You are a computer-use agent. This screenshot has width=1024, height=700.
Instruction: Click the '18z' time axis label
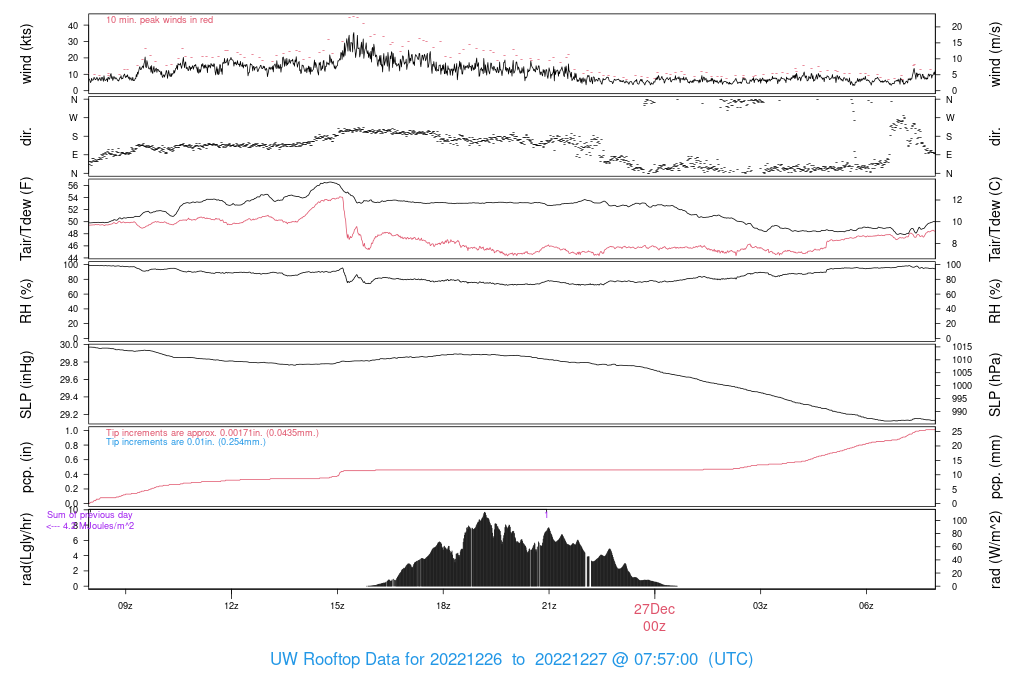(443, 606)
